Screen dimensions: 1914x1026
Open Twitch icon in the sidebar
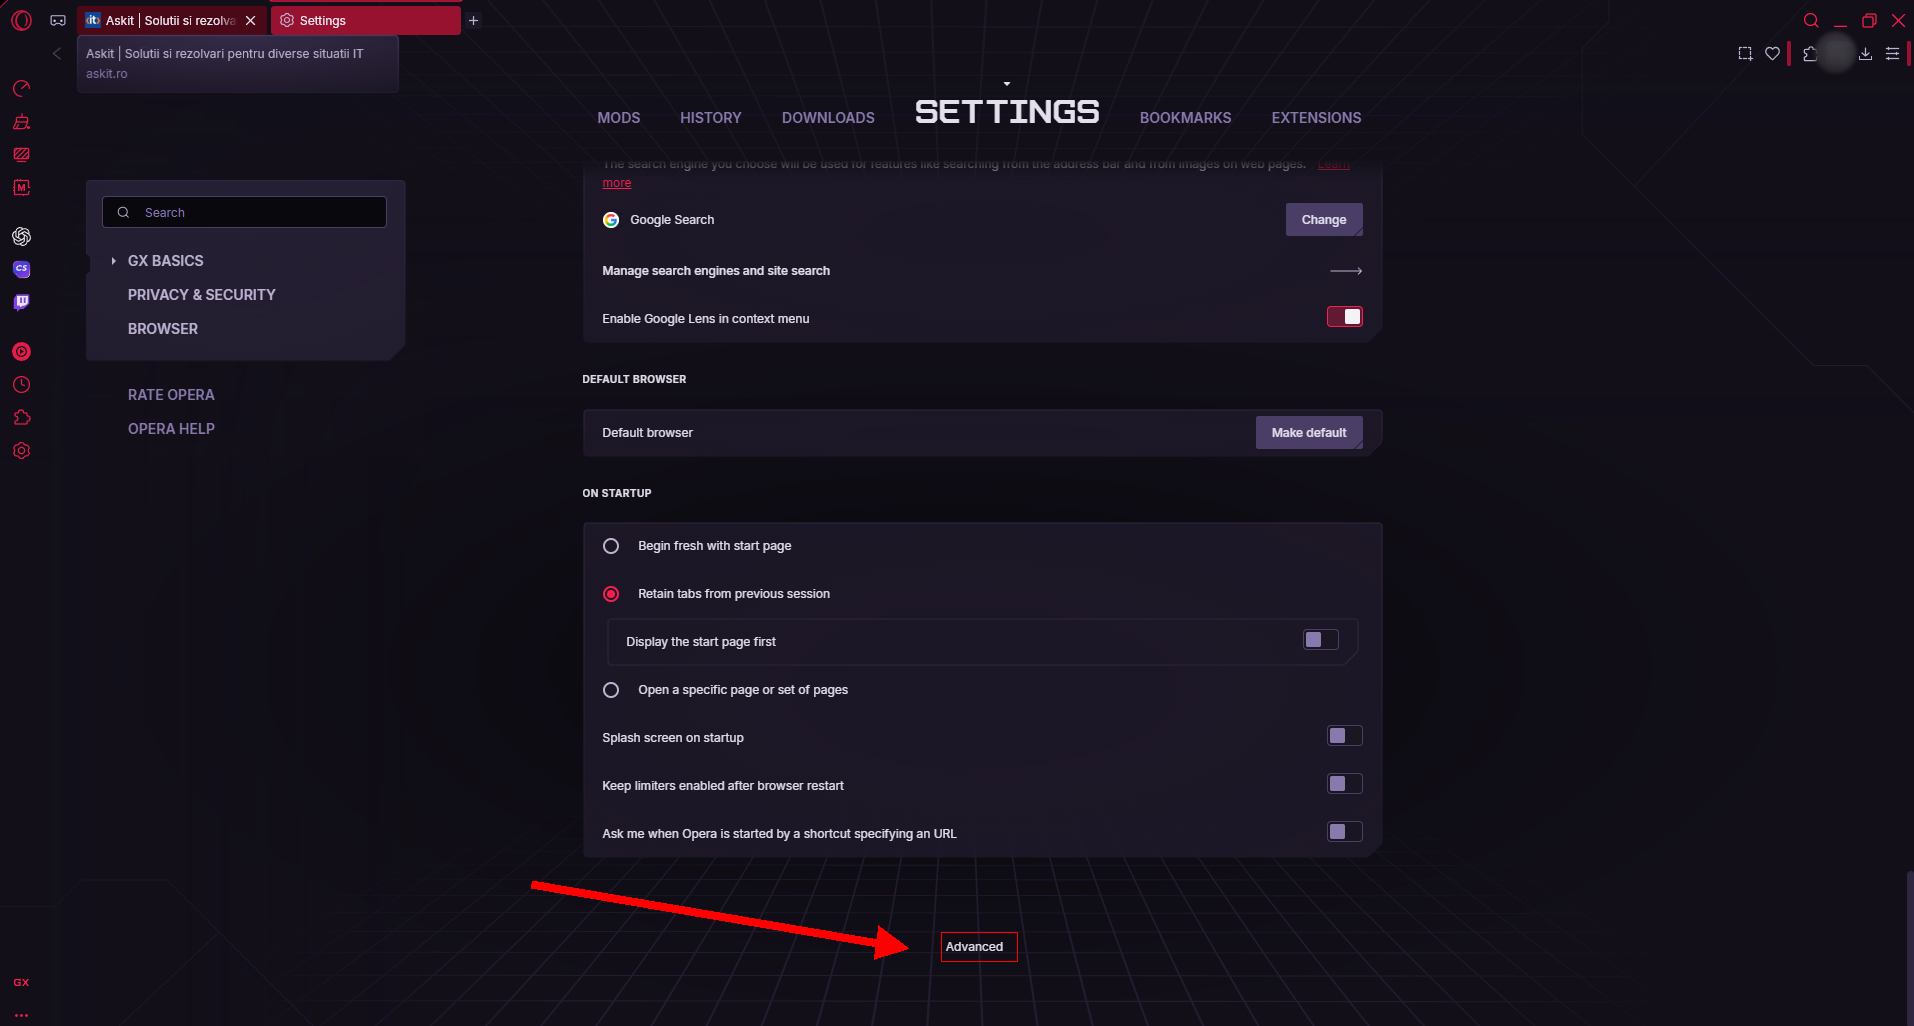tap(21, 302)
